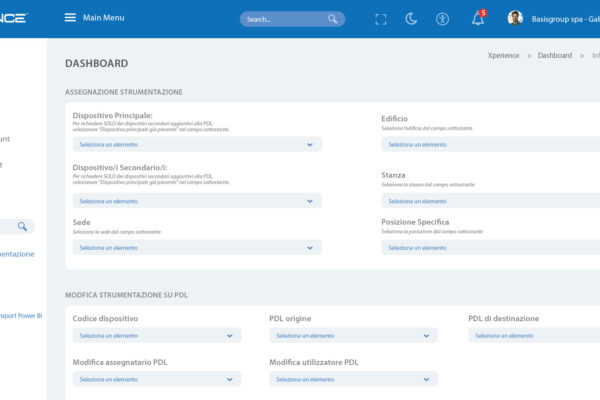Open notifications bell icon
600x400 pixels.
[x=478, y=19]
